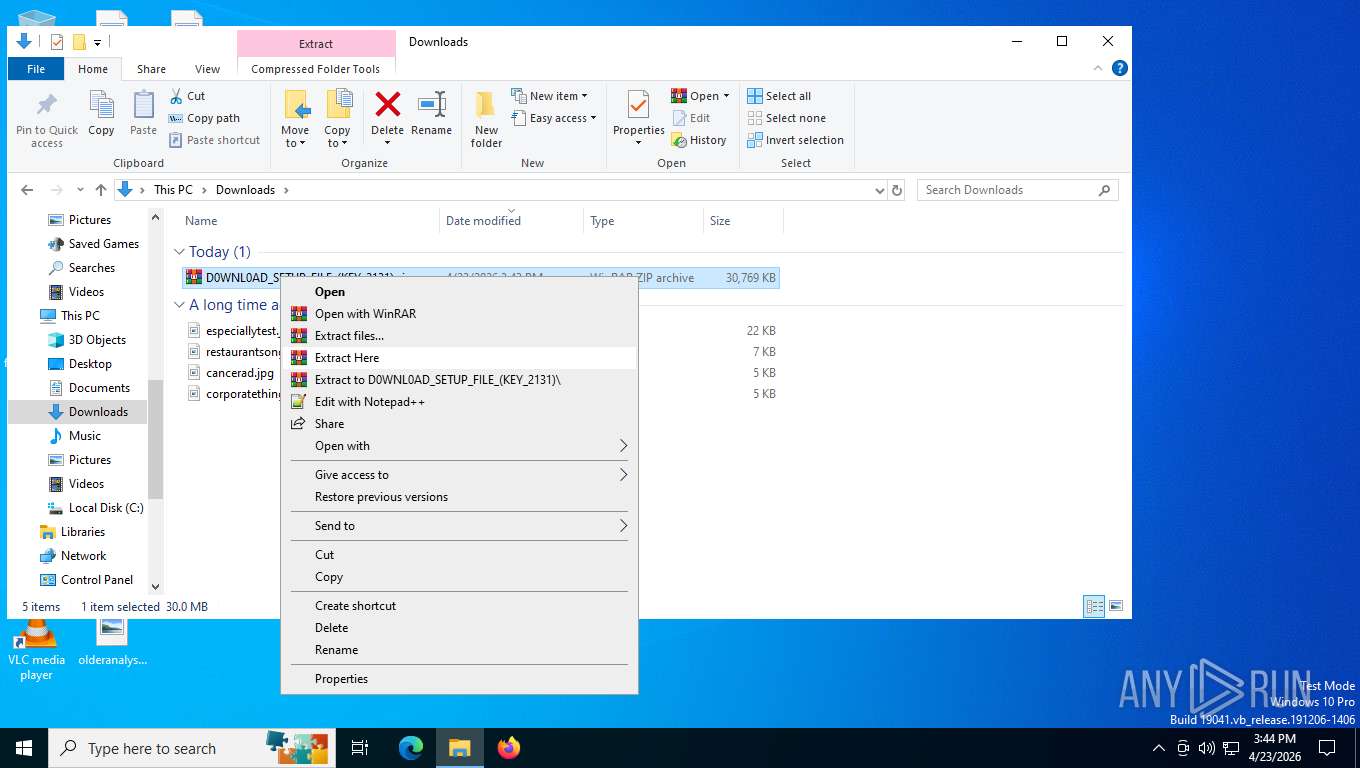This screenshot has height=768, width=1360.
Task: Select Network in navigation pane
Action: (83, 556)
